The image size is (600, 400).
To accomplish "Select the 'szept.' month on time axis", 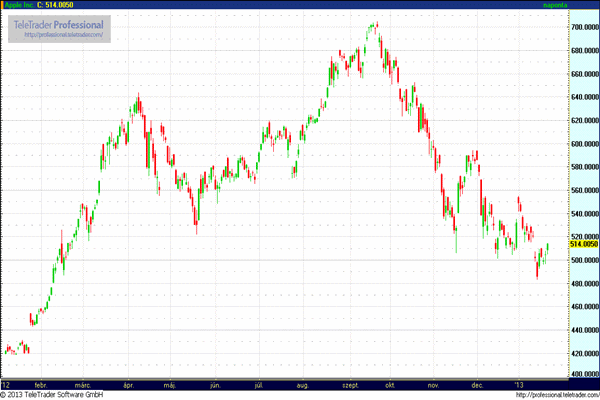I will click(350, 384).
